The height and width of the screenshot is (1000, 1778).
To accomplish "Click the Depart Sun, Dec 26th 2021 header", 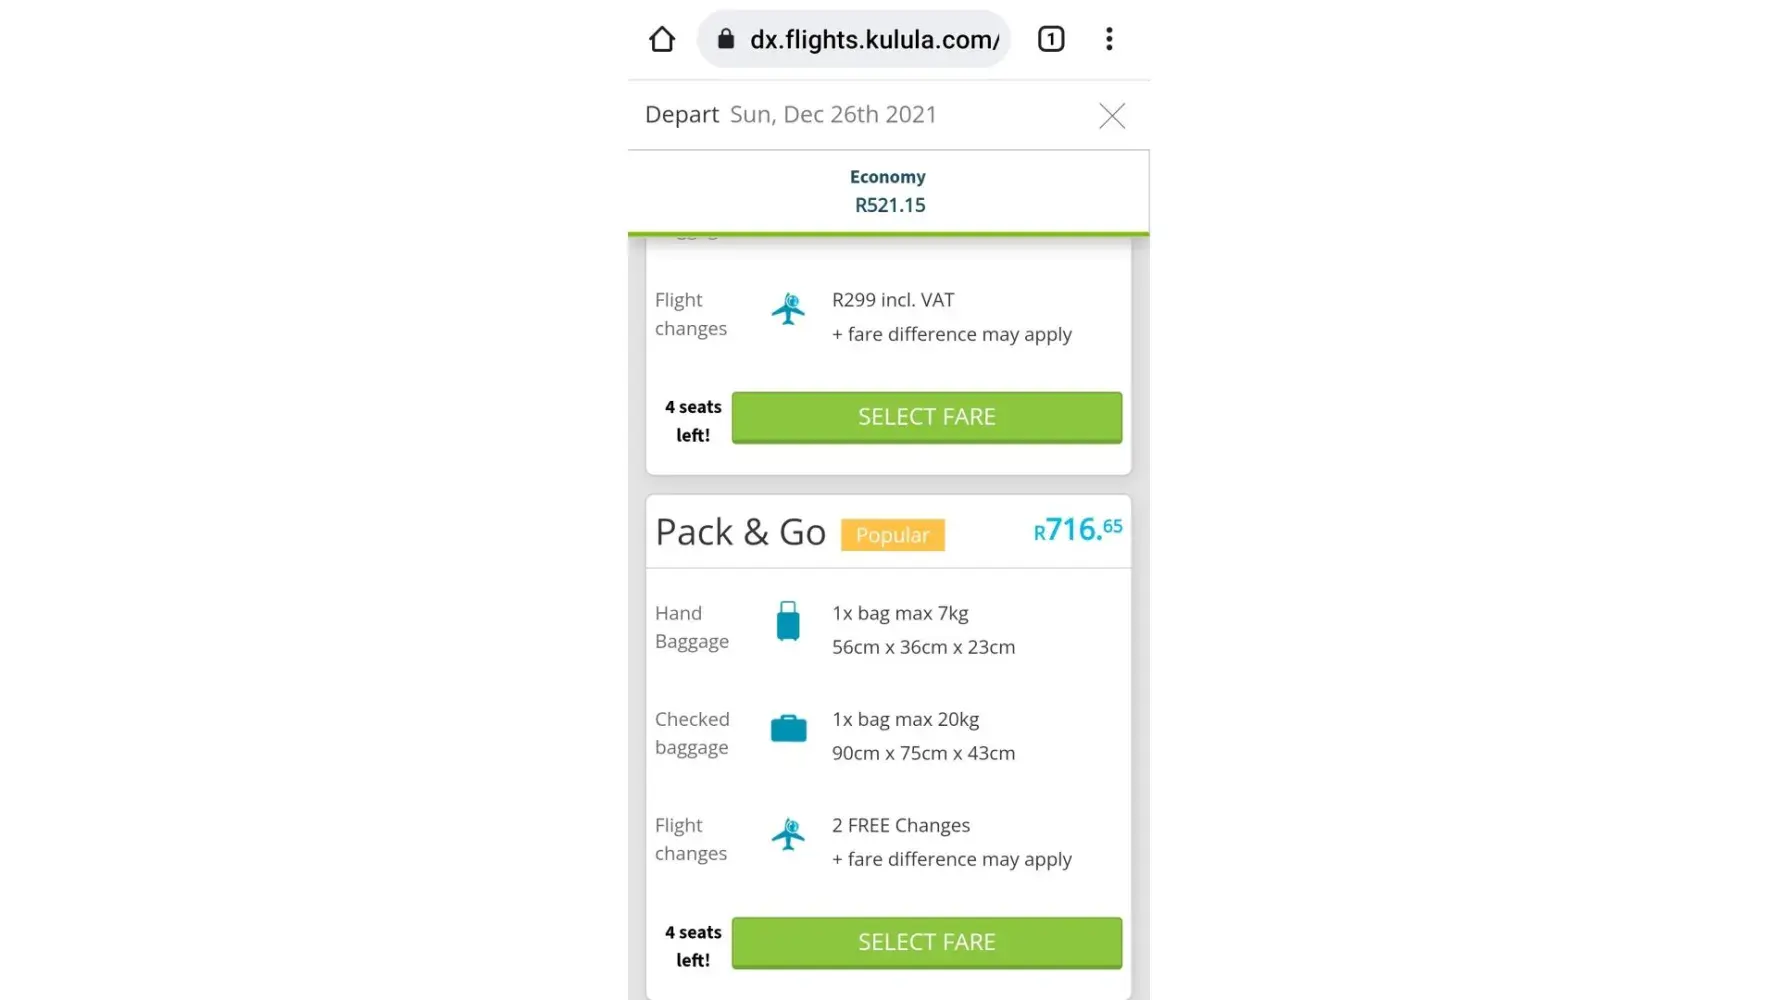I will (x=790, y=115).
